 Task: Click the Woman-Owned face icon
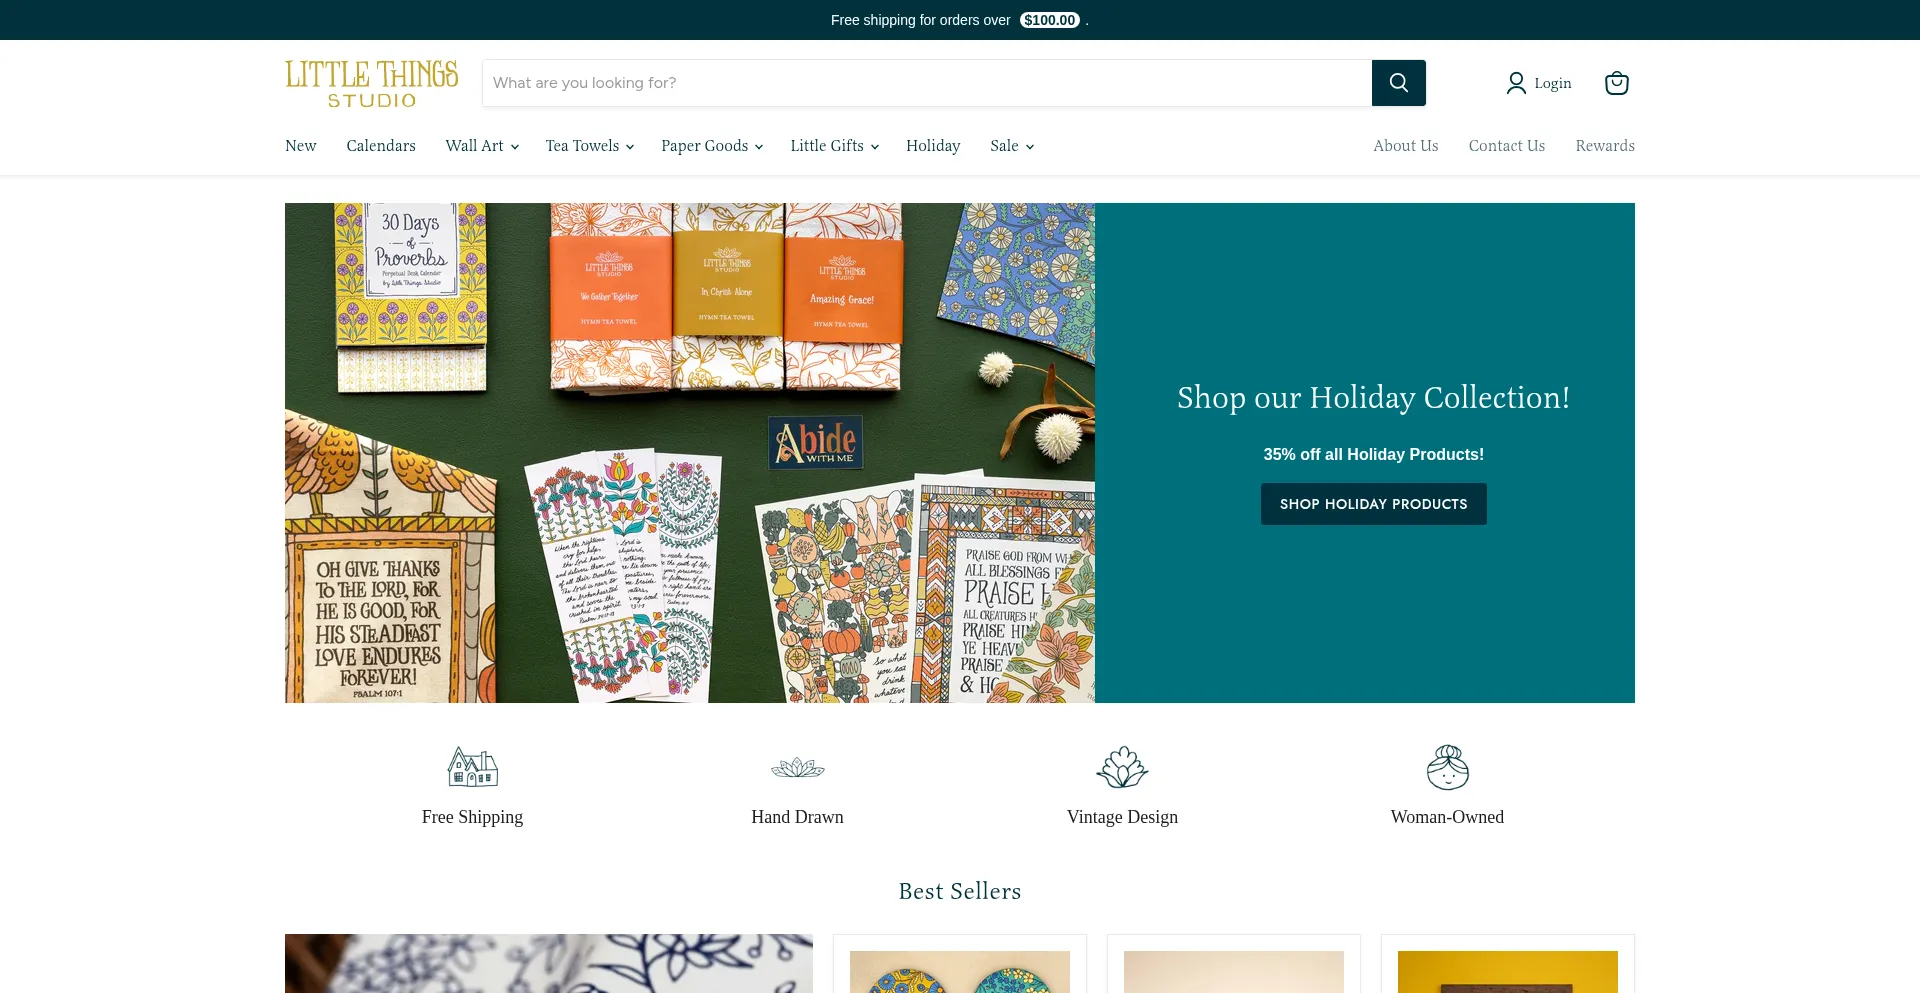pos(1447,767)
